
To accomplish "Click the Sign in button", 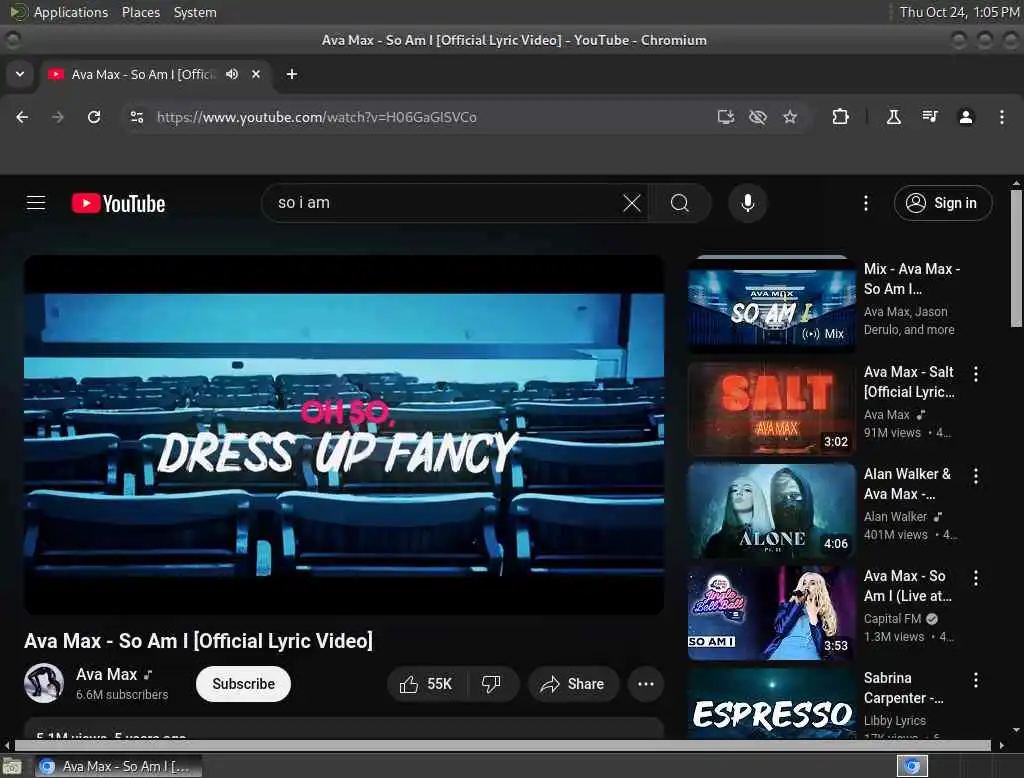I will point(943,203).
